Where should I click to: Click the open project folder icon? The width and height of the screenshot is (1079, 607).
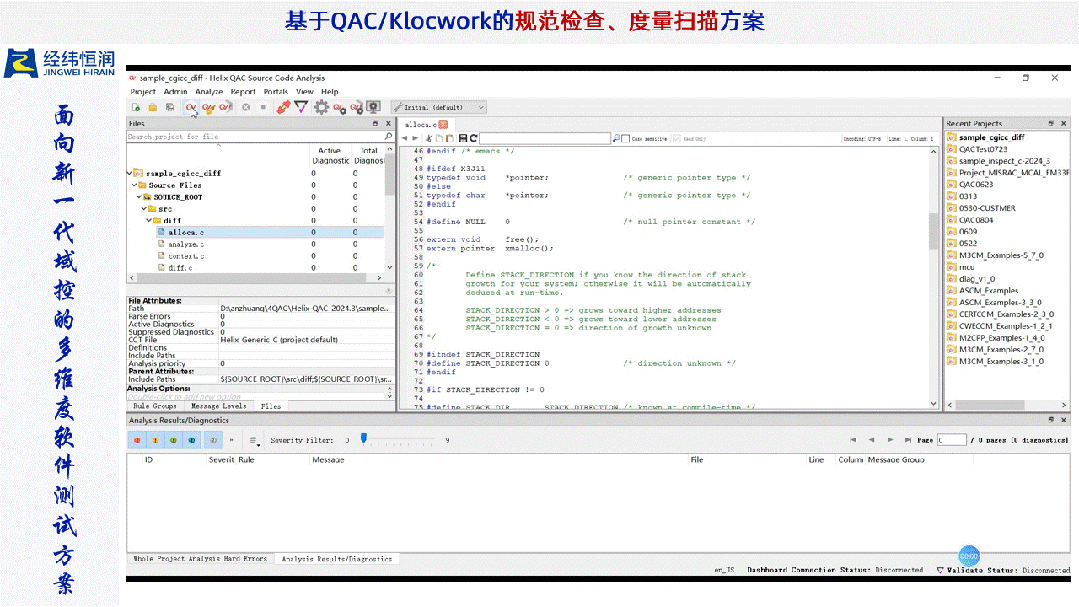[153, 107]
